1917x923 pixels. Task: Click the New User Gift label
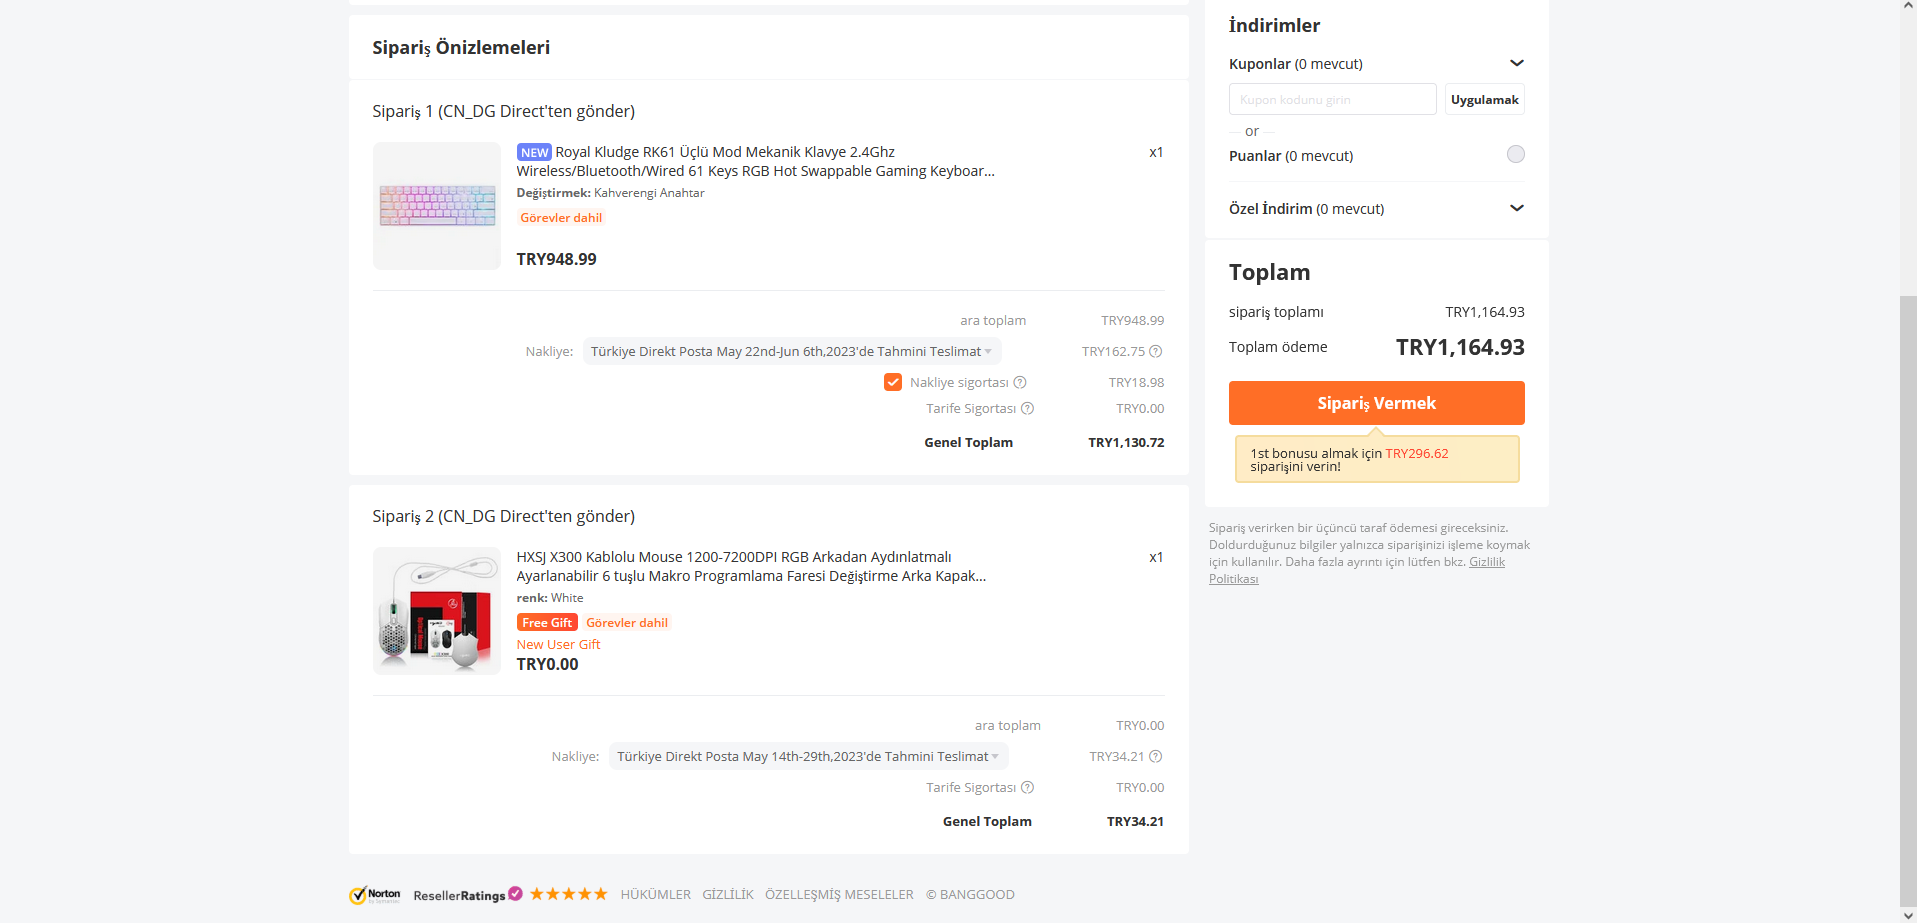tap(558, 644)
